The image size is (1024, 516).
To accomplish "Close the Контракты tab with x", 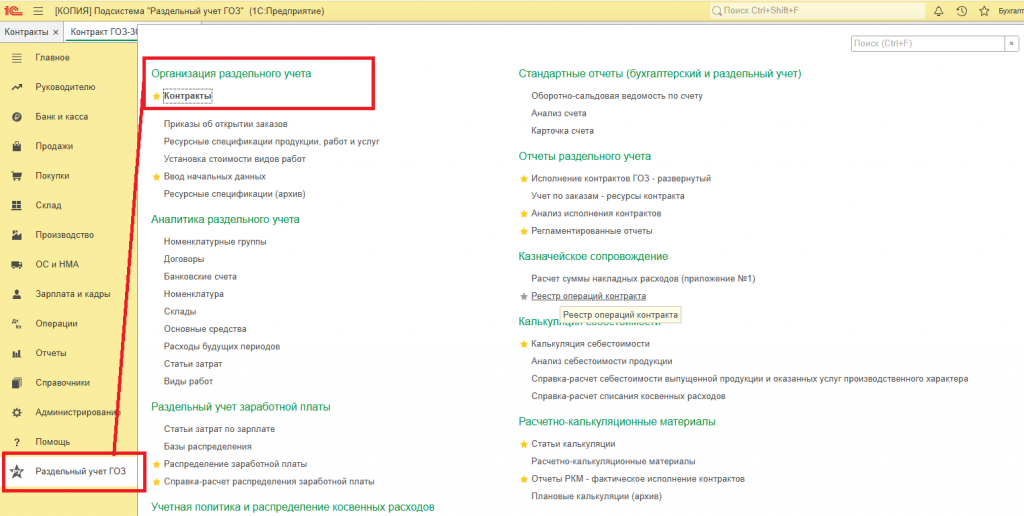I will (56, 32).
